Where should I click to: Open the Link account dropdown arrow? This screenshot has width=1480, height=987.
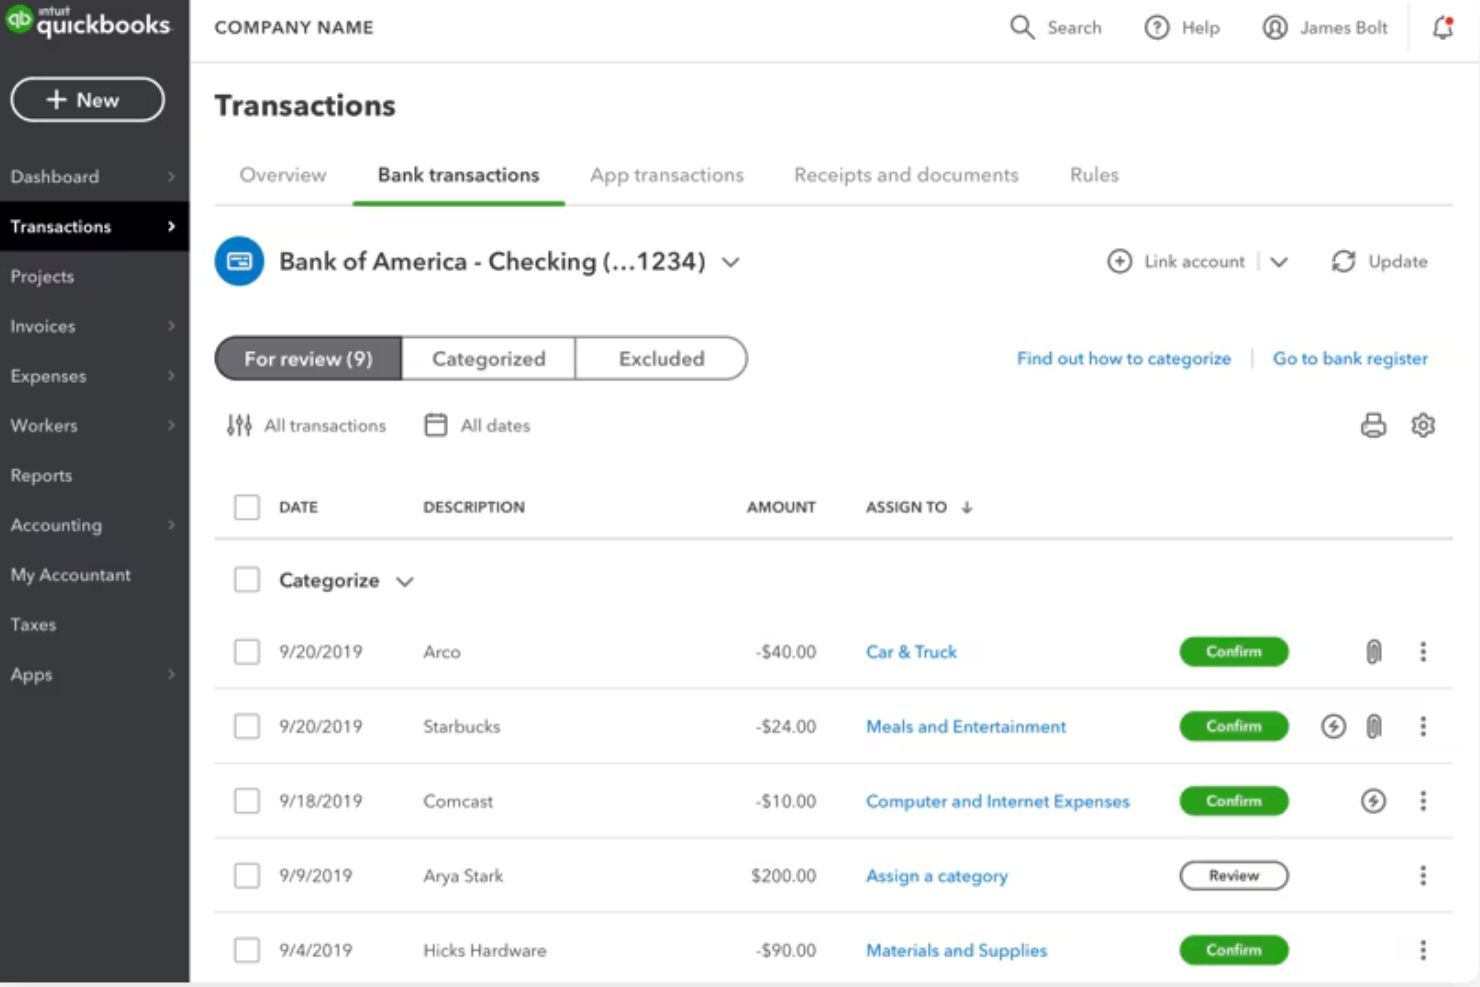coord(1280,261)
